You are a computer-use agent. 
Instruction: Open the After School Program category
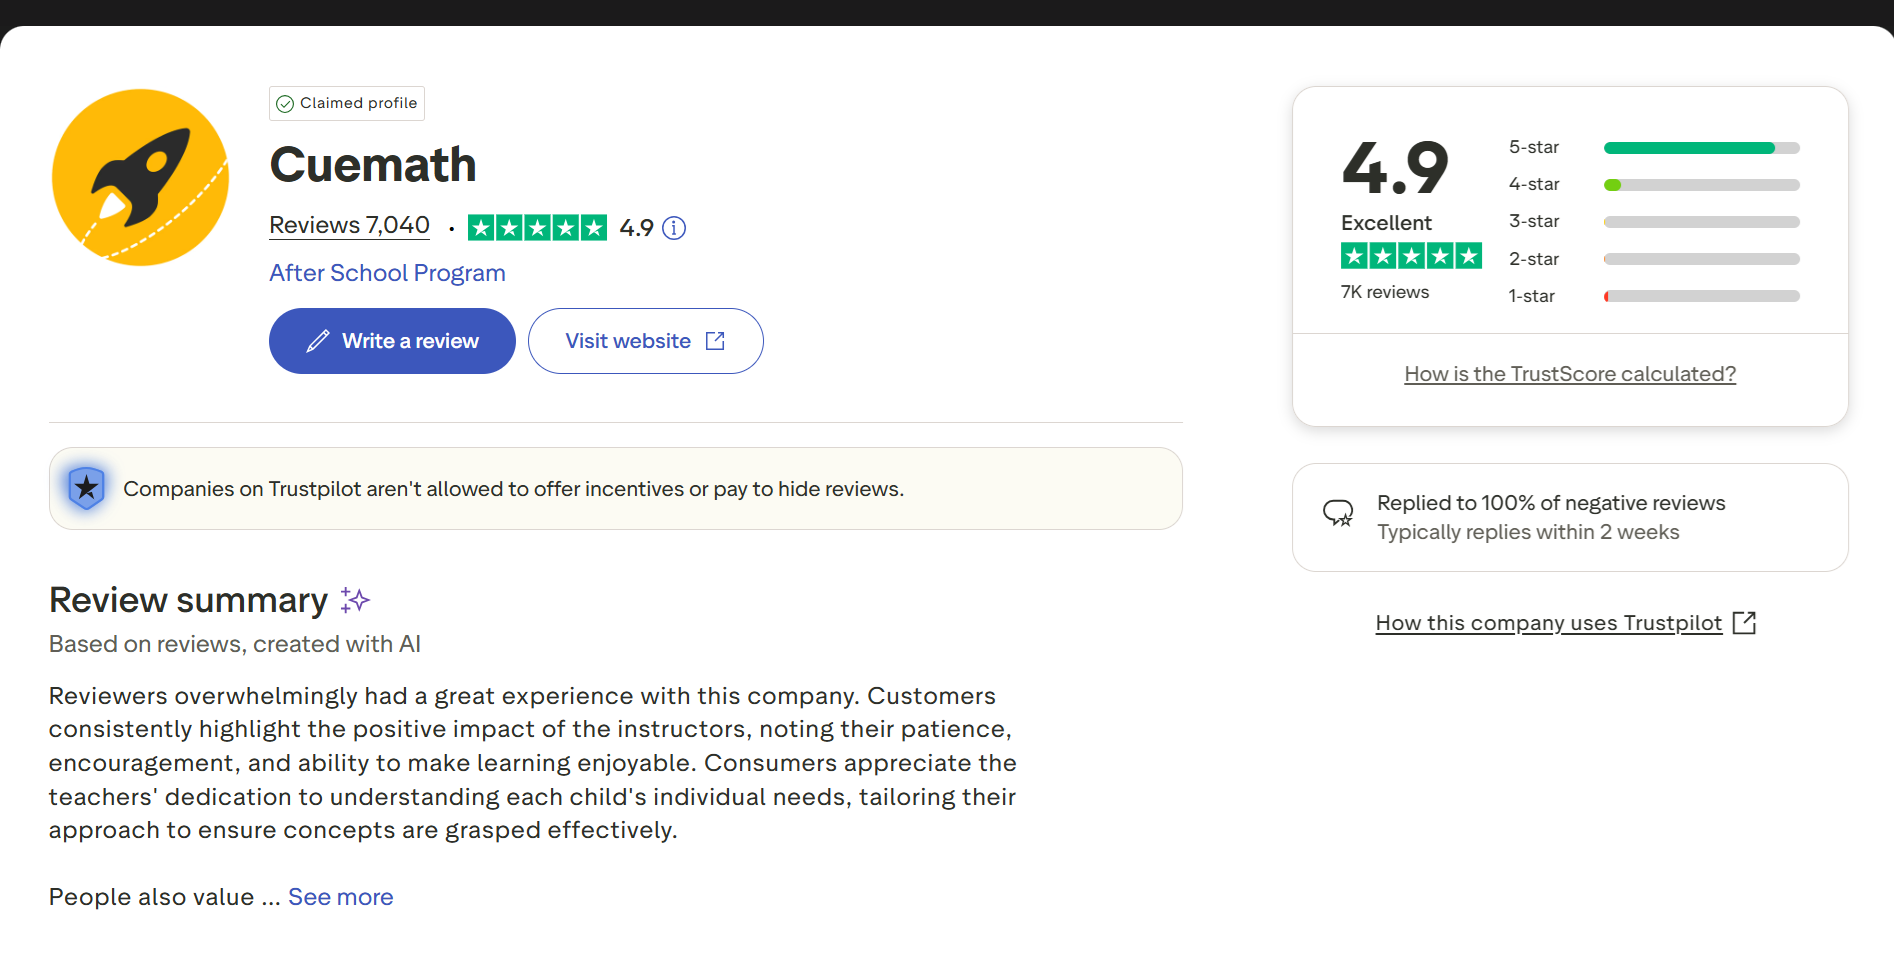[387, 273]
